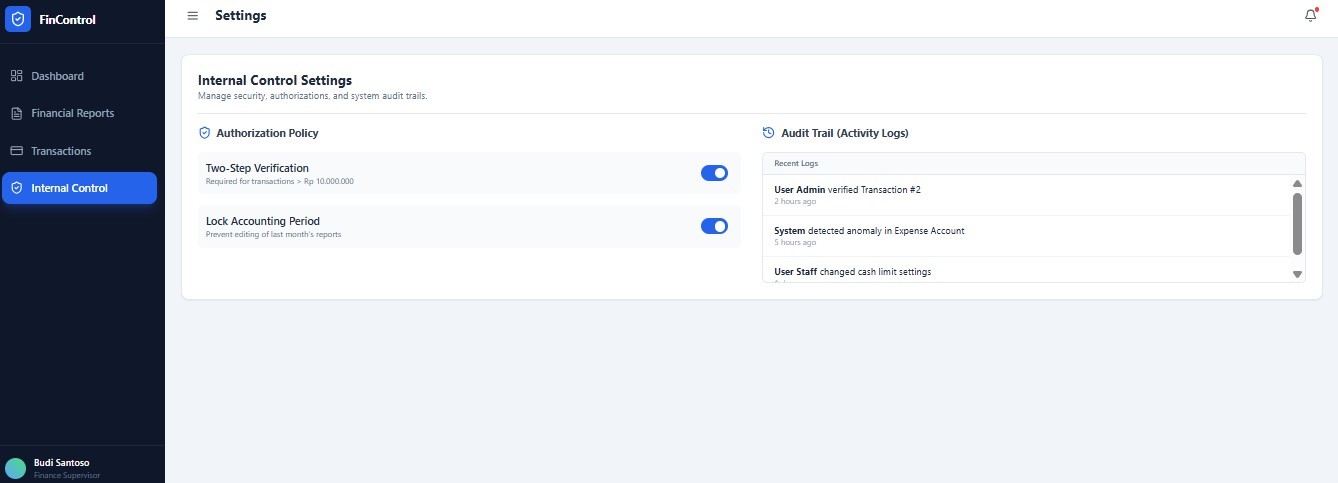This screenshot has height=483, width=1338.
Task: Click 'Prevent editing of last month's reports' text
Action: (x=274, y=234)
